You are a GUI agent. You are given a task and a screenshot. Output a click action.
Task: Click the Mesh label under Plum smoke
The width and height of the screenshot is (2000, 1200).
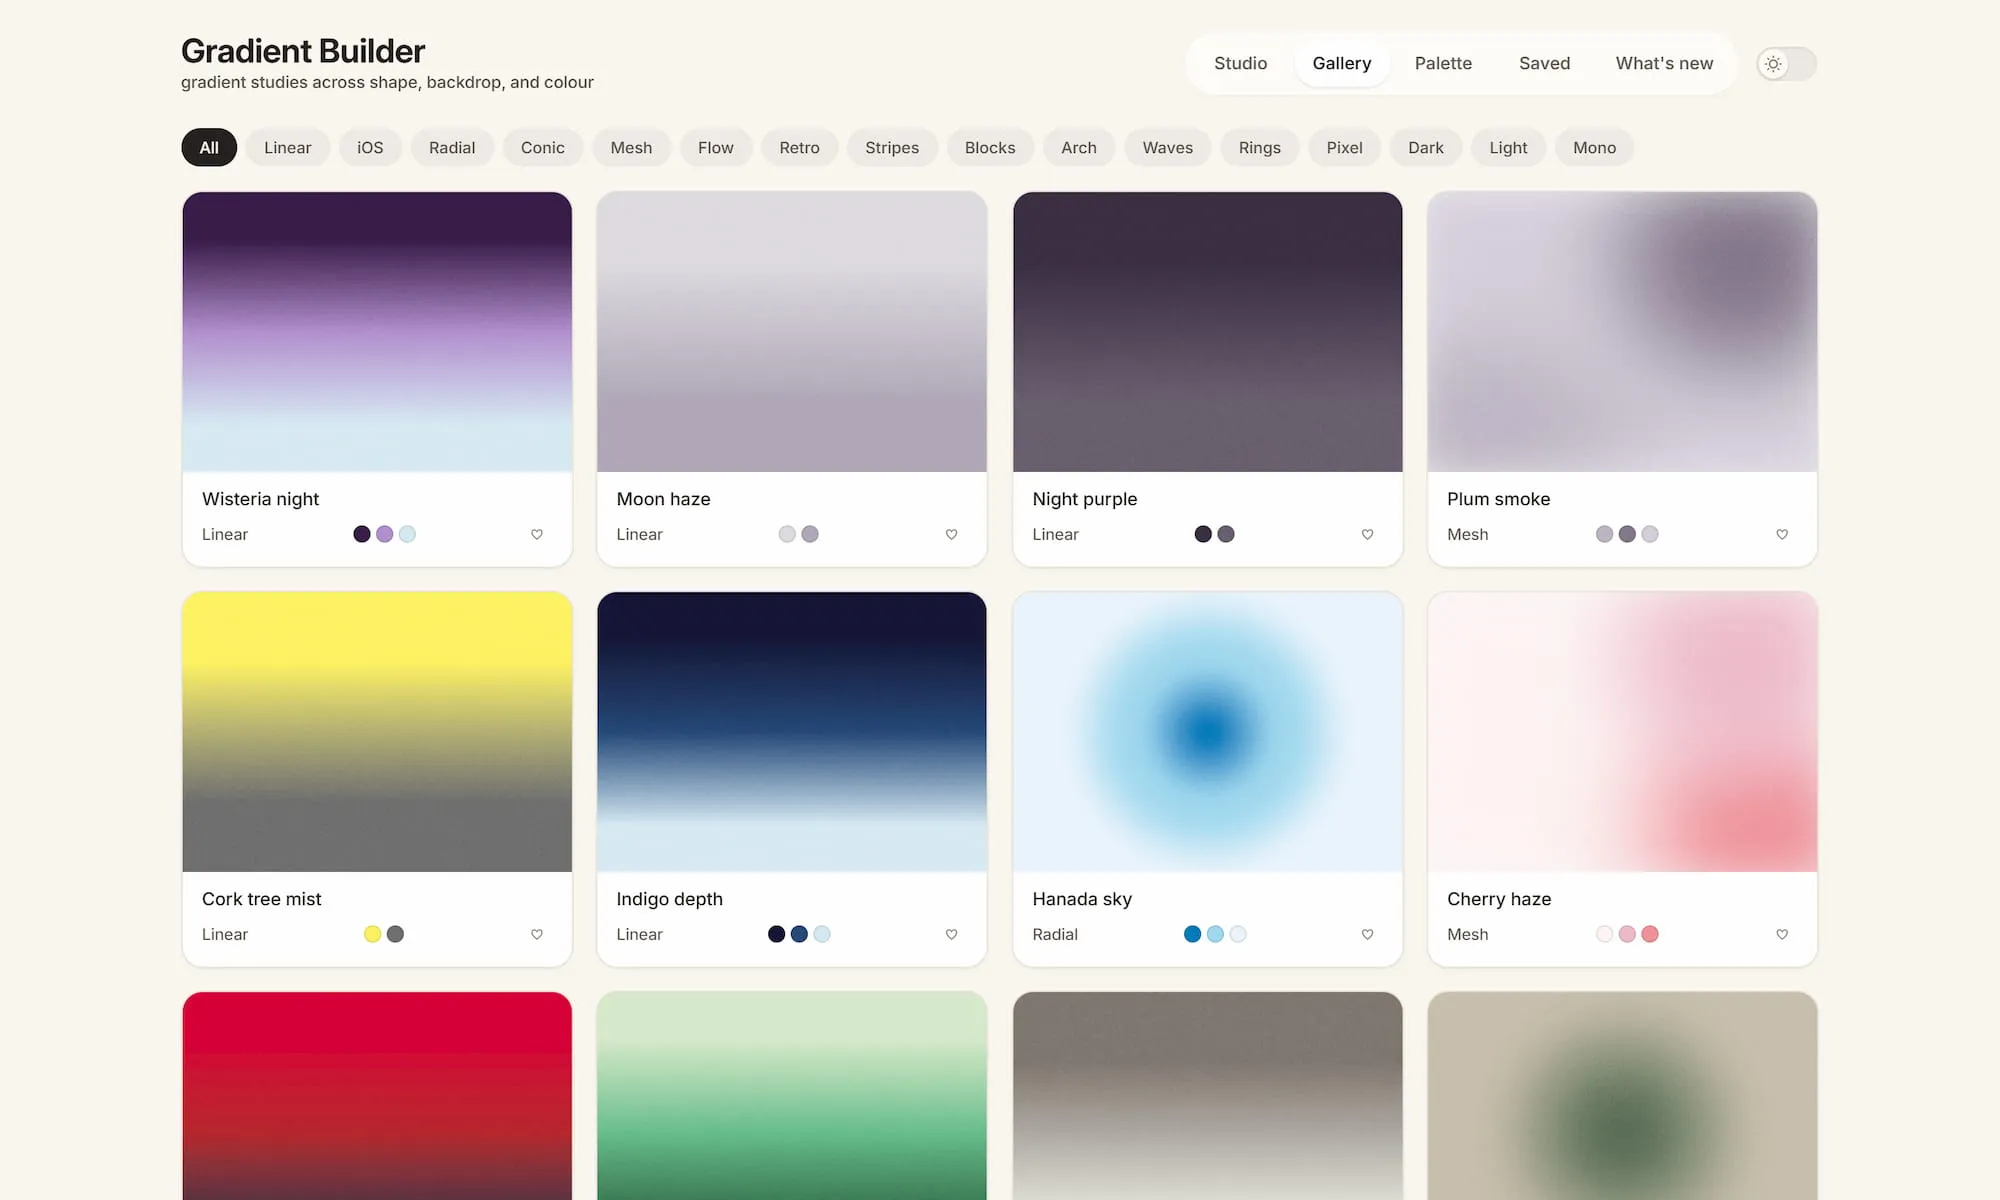click(x=1467, y=534)
